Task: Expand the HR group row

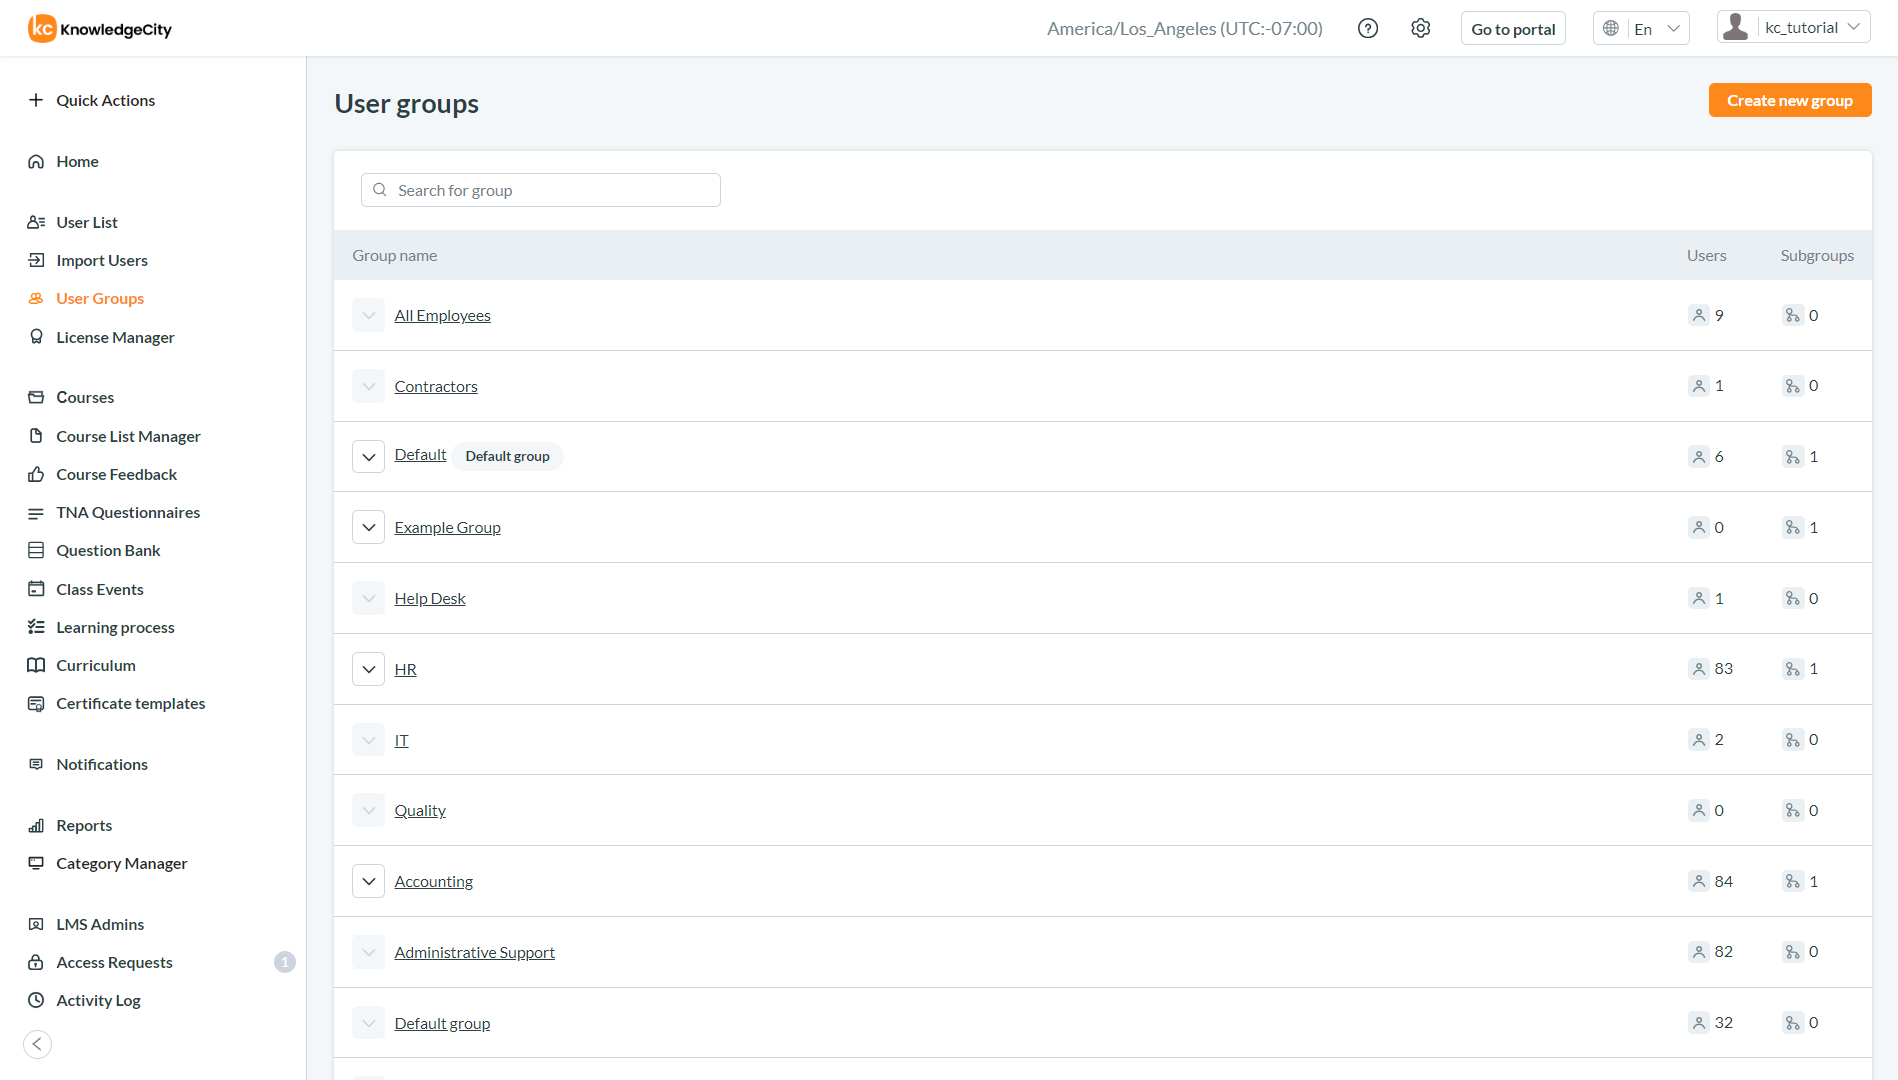Action: [368, 669]
